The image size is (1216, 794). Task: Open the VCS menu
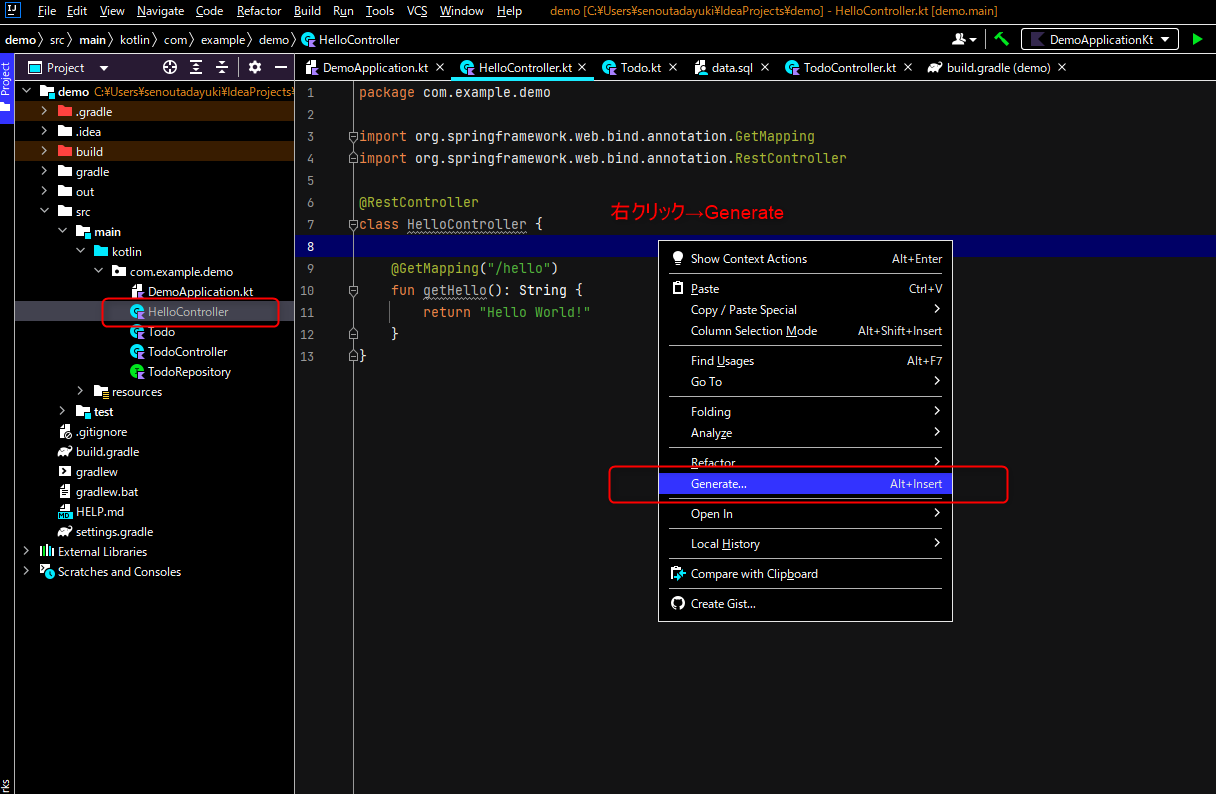tap(417, 11)
